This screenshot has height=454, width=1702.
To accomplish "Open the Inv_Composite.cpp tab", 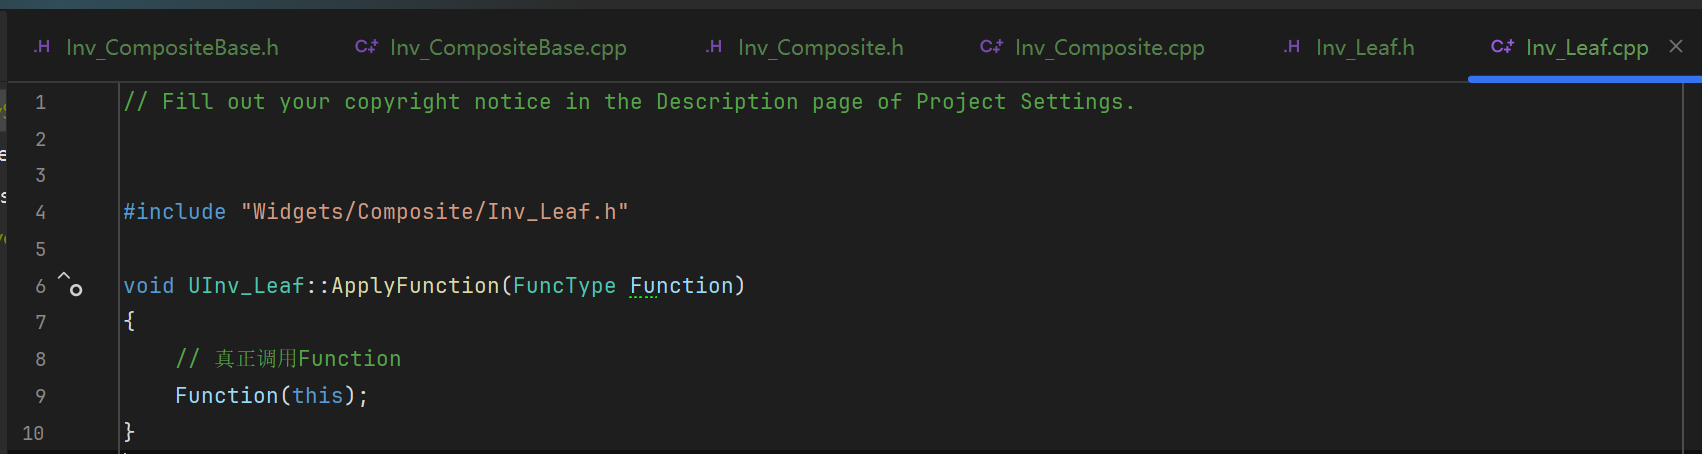I will (x=1109, y=47).
